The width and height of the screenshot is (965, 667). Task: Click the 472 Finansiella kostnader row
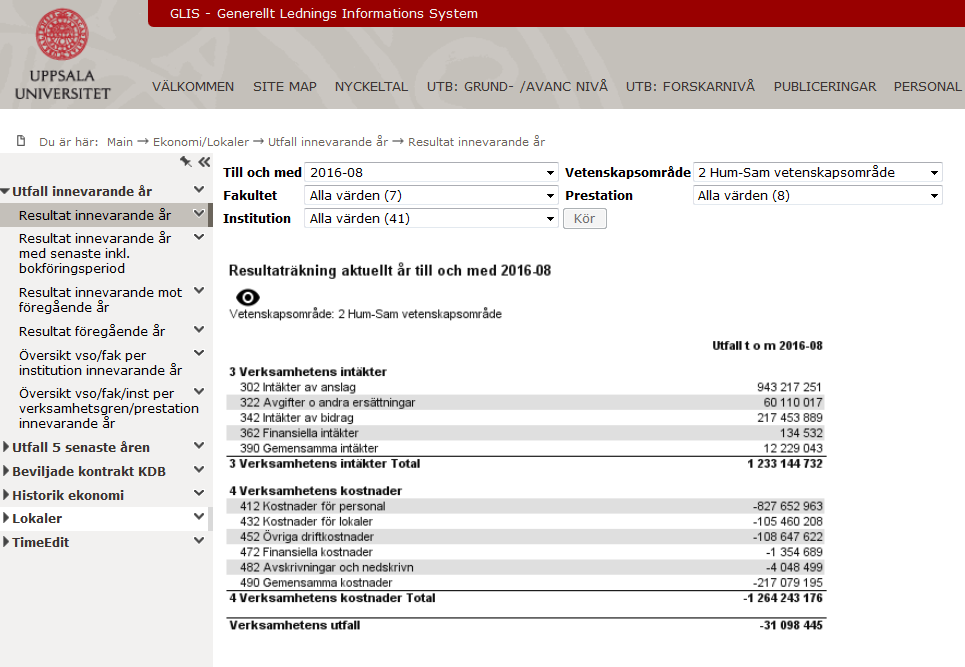(x=526, y=553)
